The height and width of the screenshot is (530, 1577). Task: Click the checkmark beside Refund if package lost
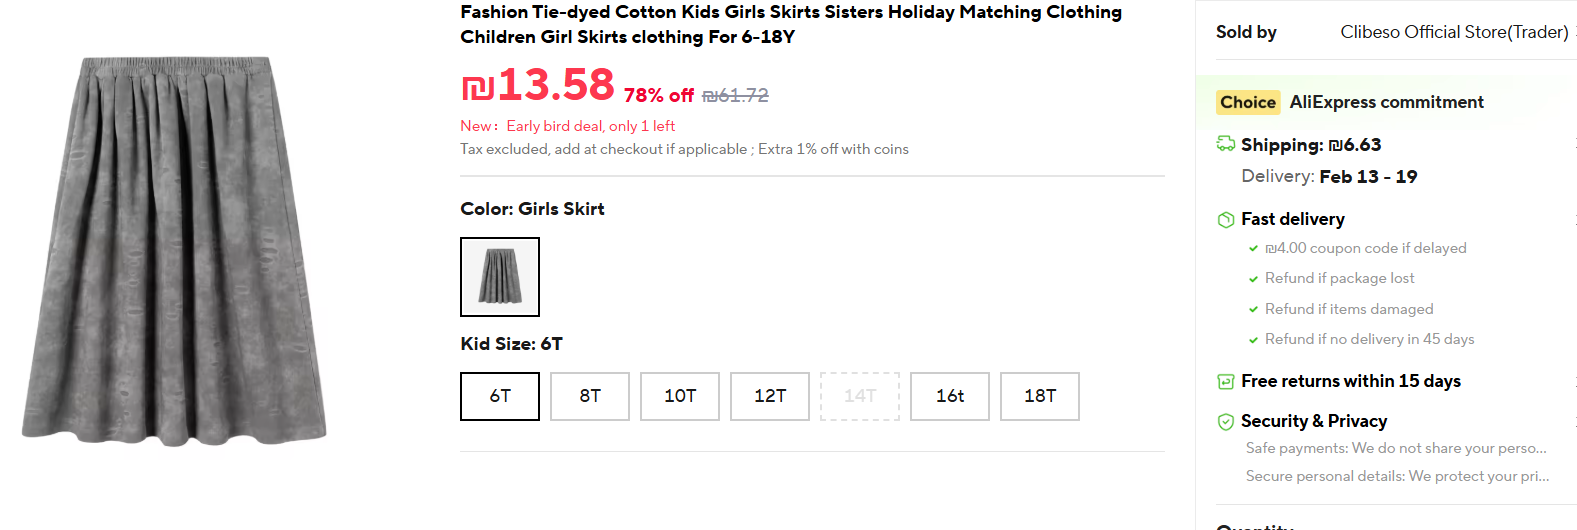[1253, 279]
